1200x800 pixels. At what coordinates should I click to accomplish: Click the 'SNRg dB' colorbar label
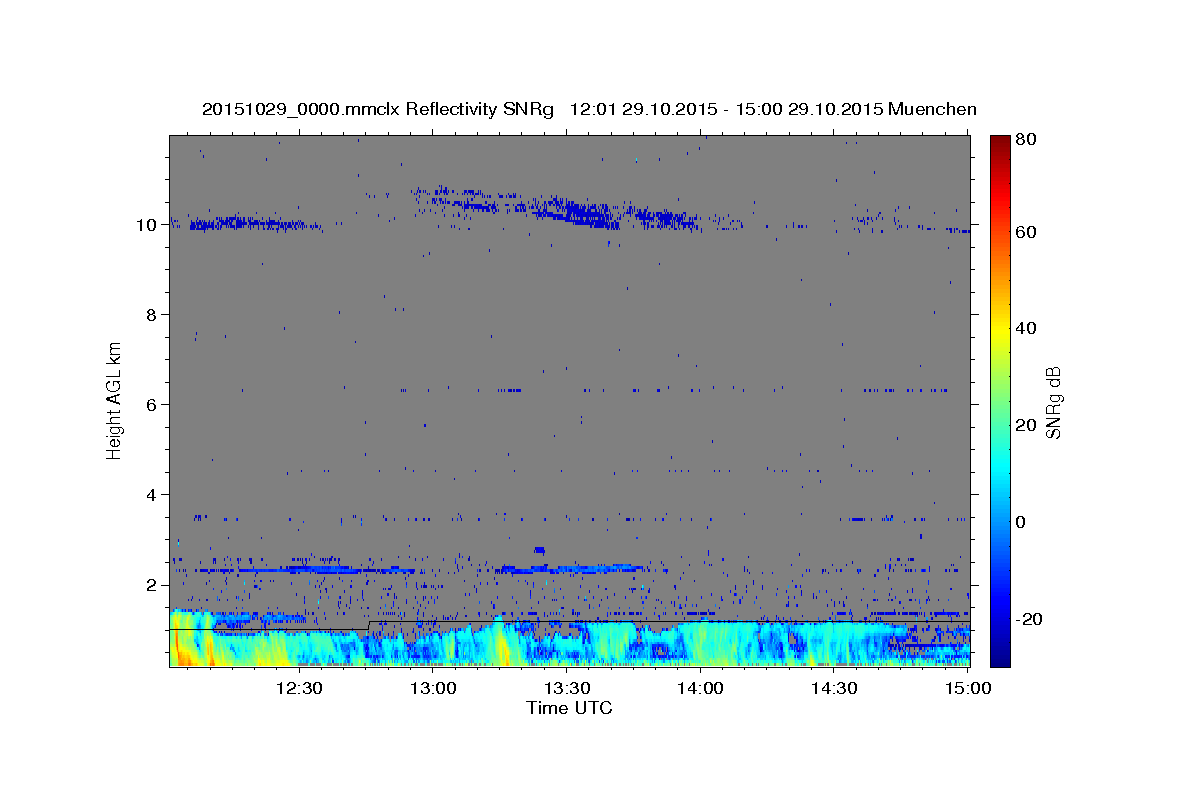(x=1052, y=402)
